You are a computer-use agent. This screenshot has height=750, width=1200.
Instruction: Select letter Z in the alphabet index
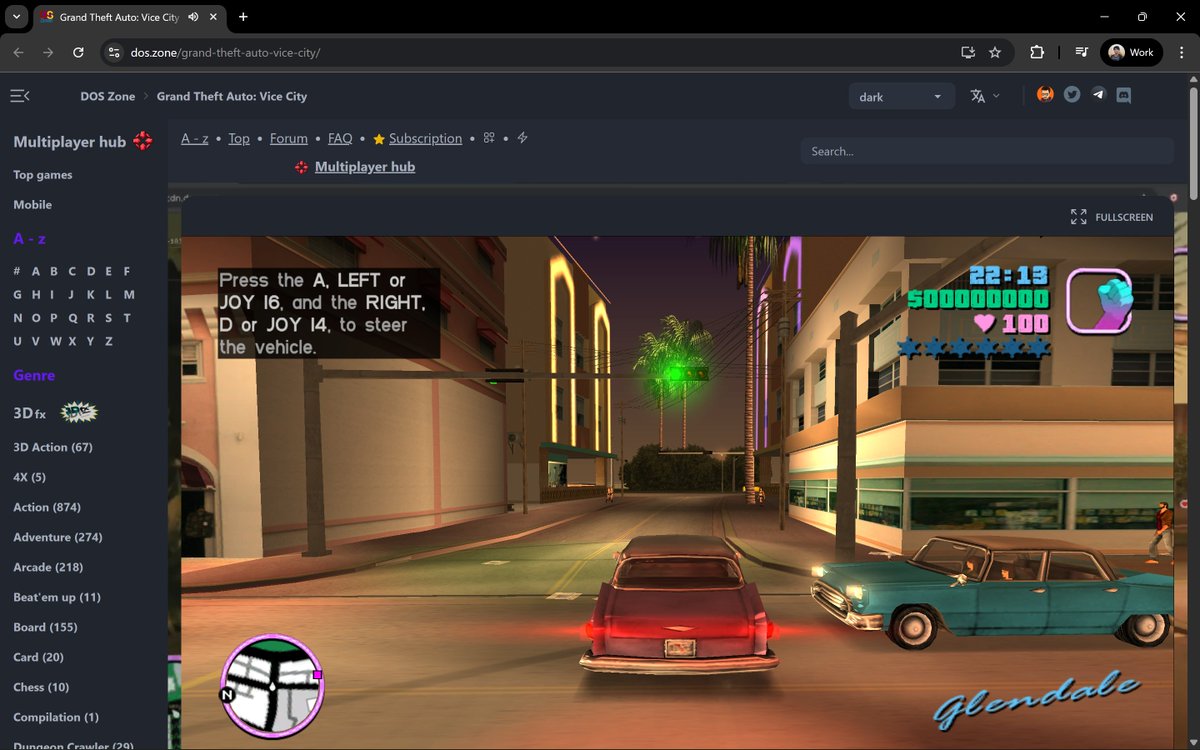(x=108, y=342)
